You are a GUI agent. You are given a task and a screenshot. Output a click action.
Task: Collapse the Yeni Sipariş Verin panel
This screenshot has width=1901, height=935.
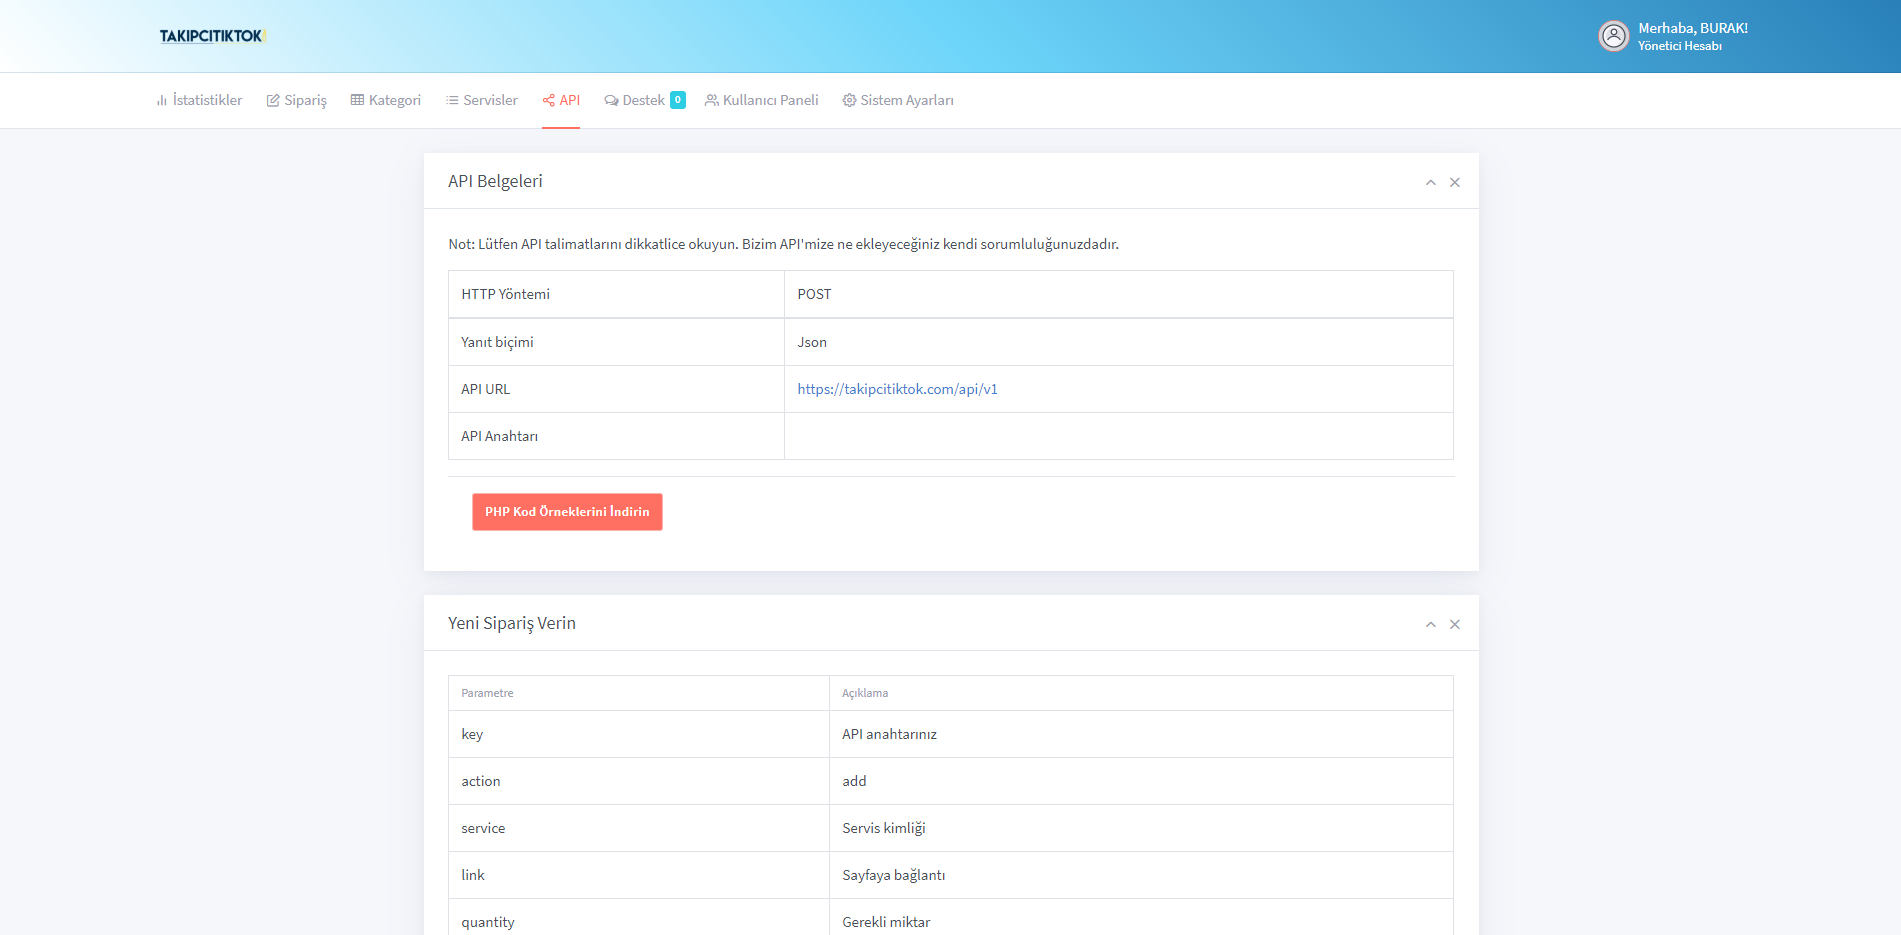pos(1430,624)
